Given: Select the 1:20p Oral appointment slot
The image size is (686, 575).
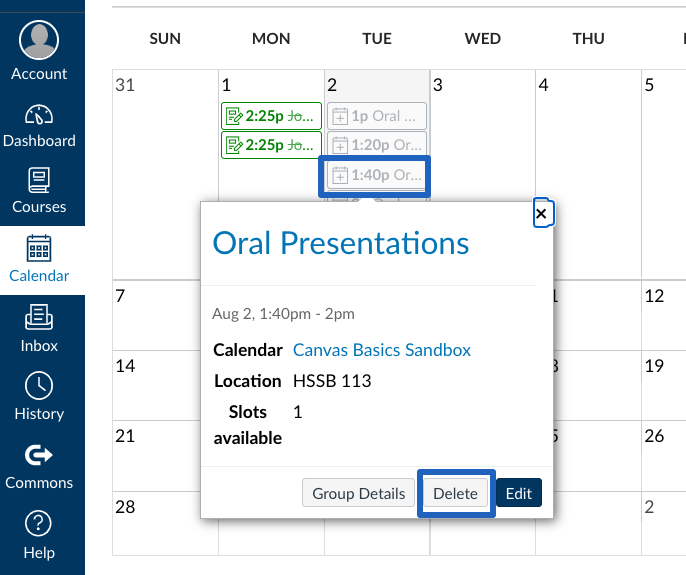Looking at the screenshot, I should (x=377, y=145).
